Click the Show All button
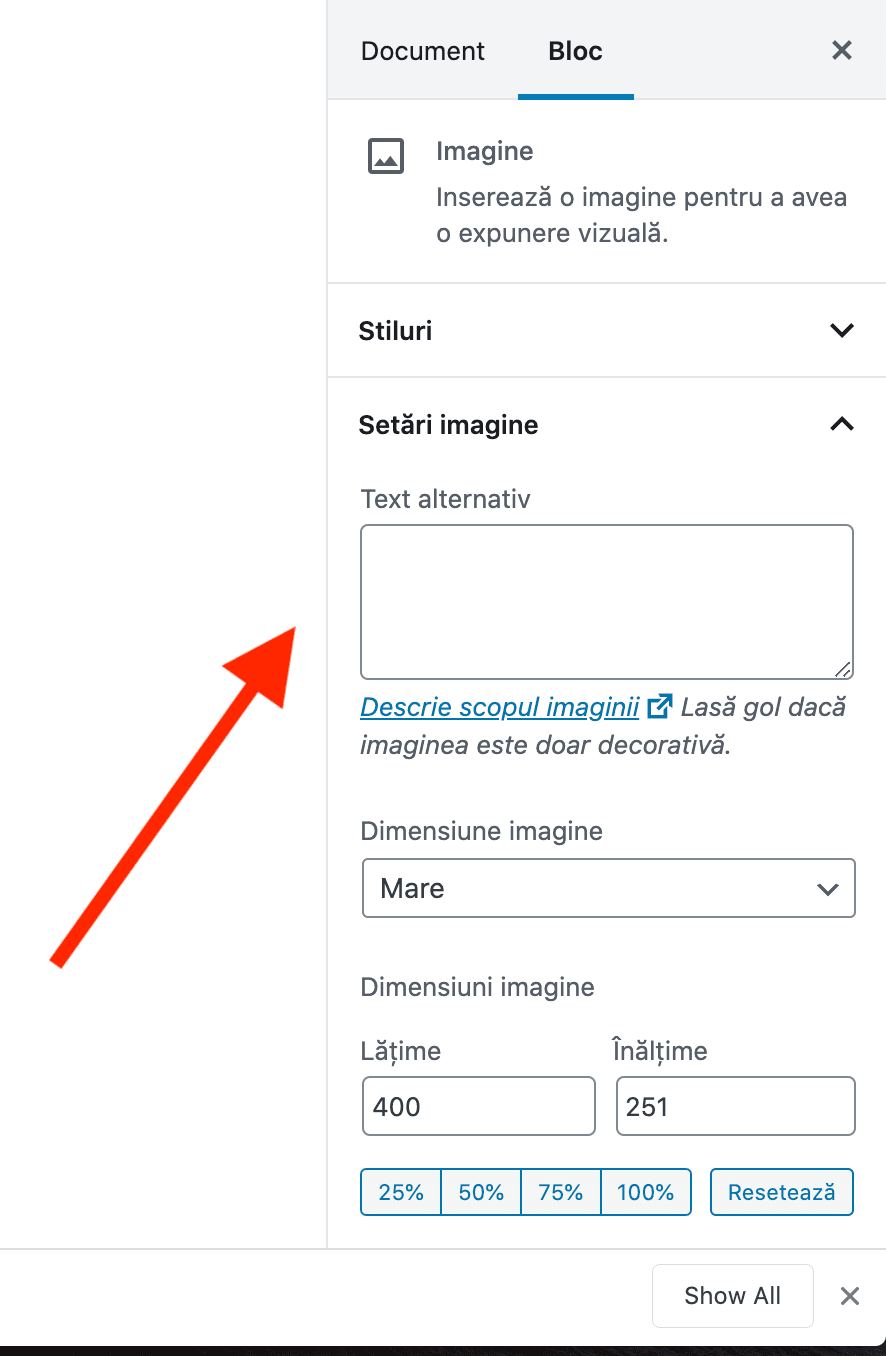Viewport: 886px width, 1356px height. 732,1295
